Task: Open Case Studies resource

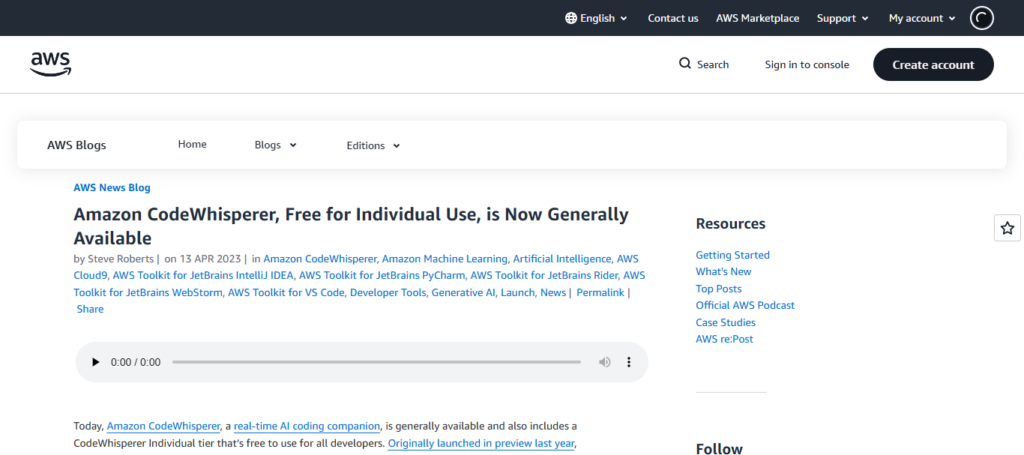Action: [726, 322]
